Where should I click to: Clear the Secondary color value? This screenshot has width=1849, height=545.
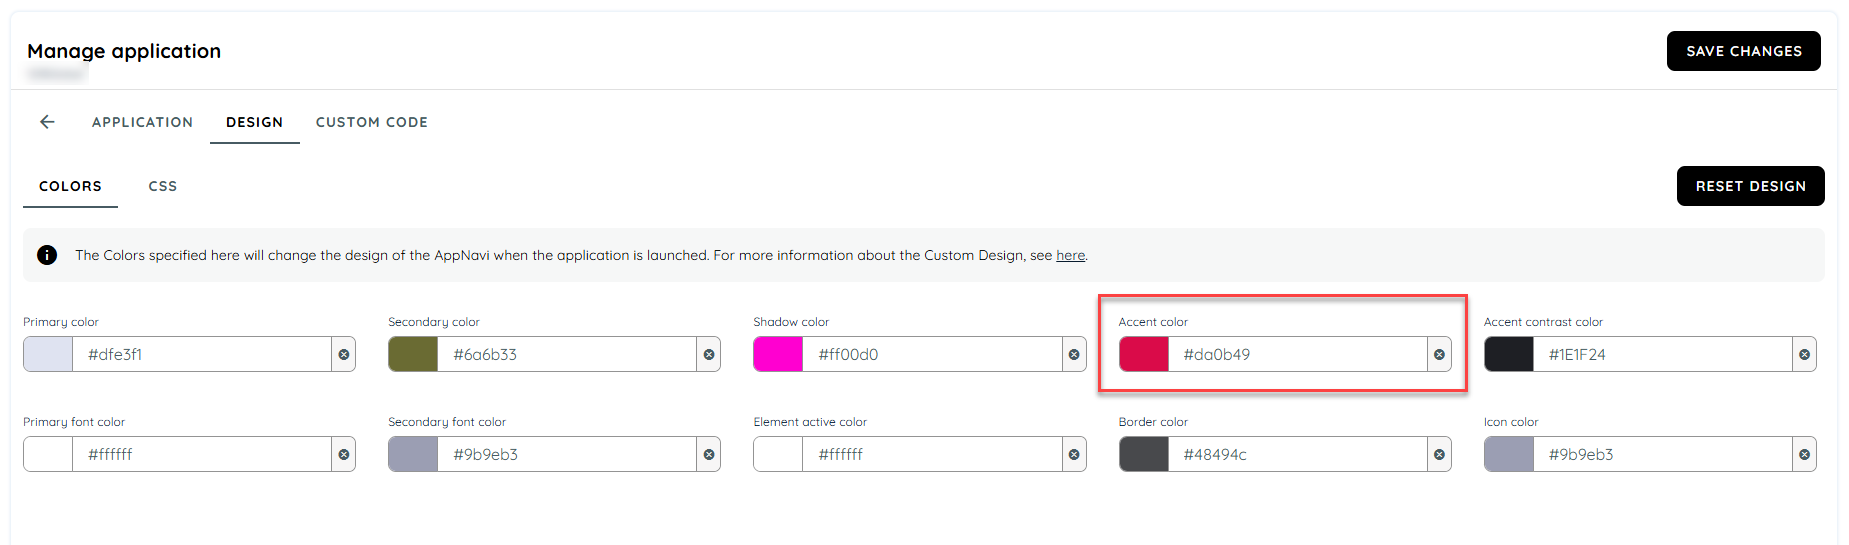(709, 354)
